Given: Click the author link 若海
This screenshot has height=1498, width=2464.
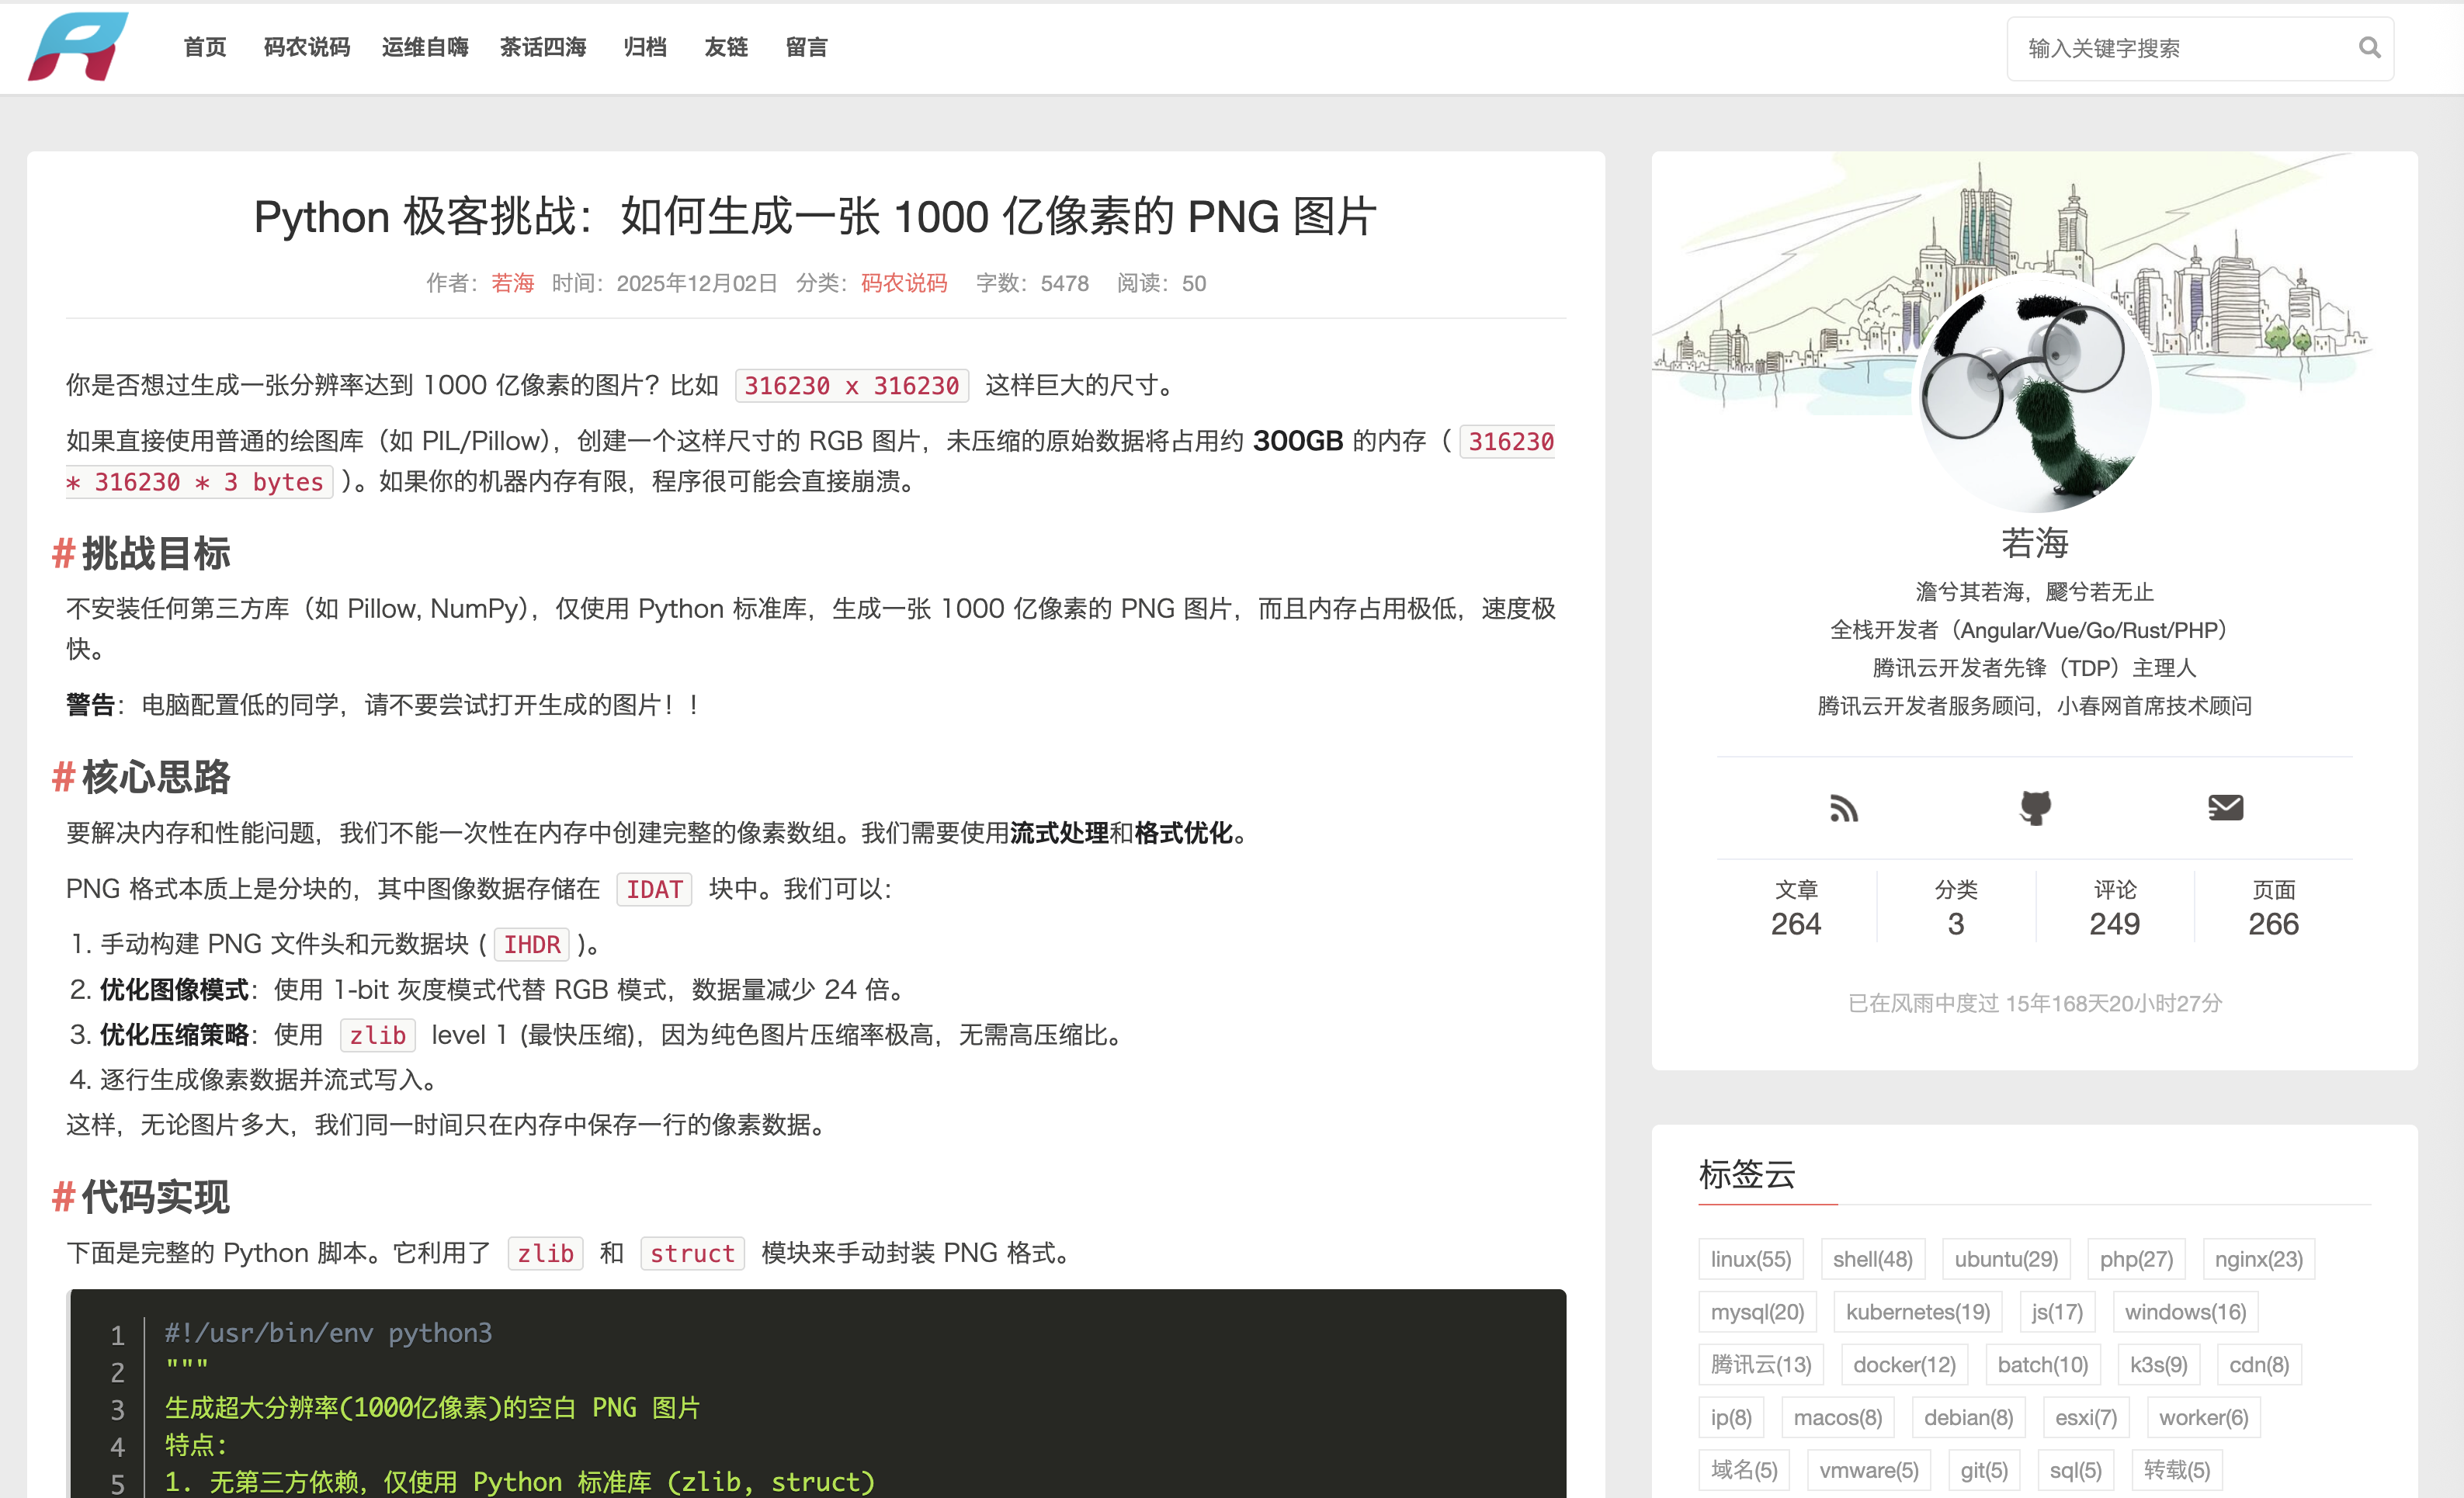Looking at the screenshot, I should coord(512,283).
